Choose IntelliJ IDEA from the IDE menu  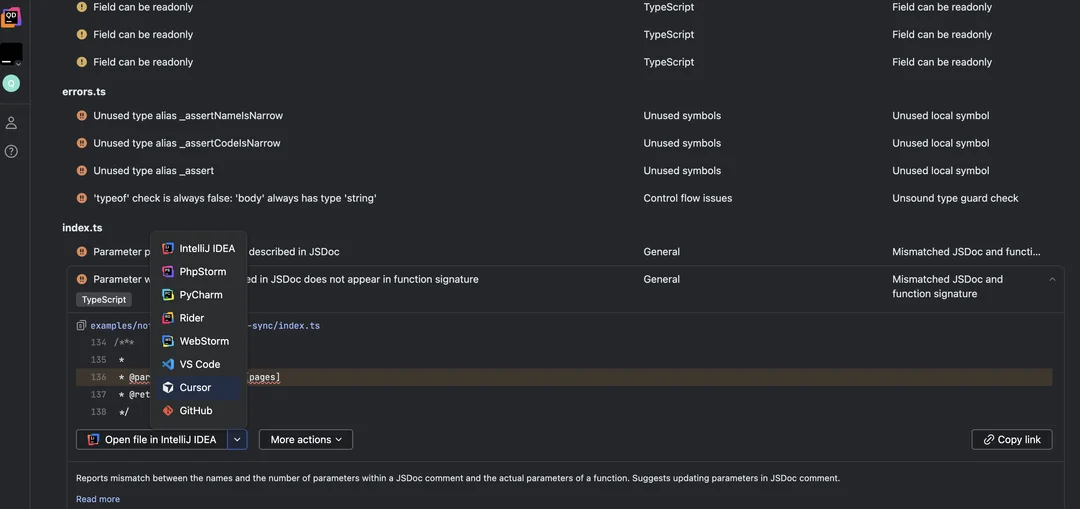point(198,249)
